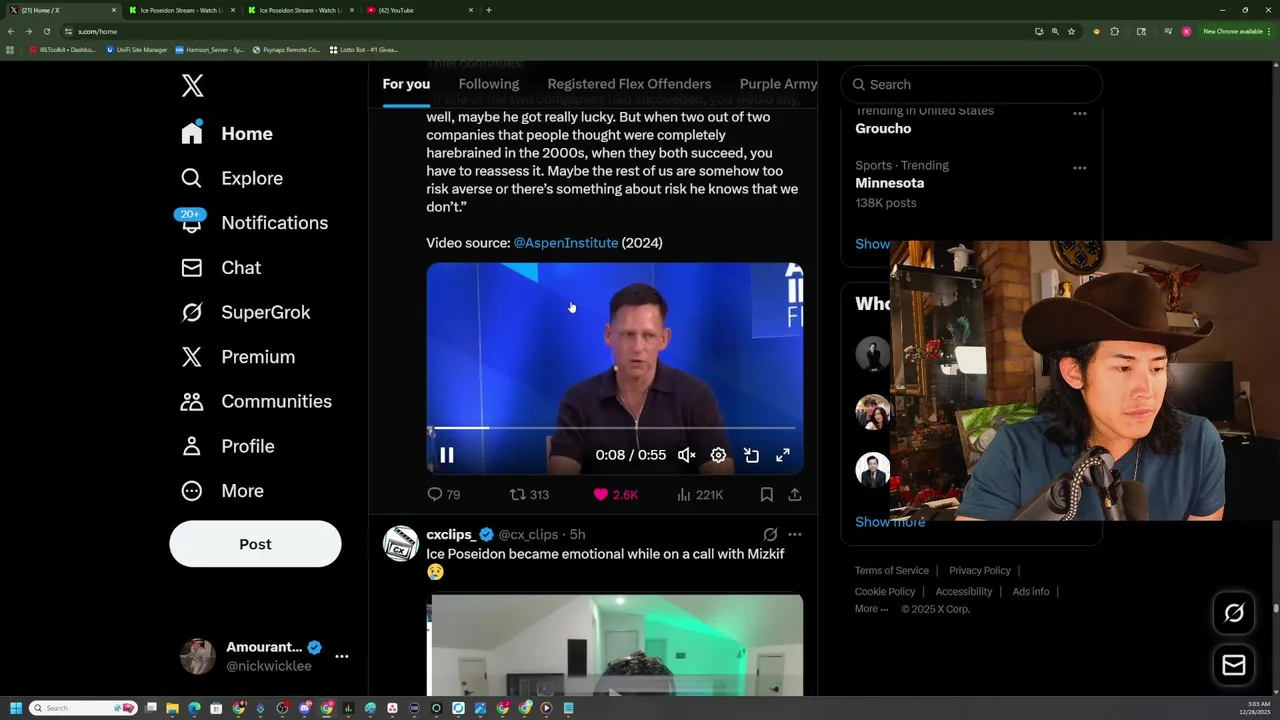
Task: Expand the footer More menu
Action: [x=871, y=608]
